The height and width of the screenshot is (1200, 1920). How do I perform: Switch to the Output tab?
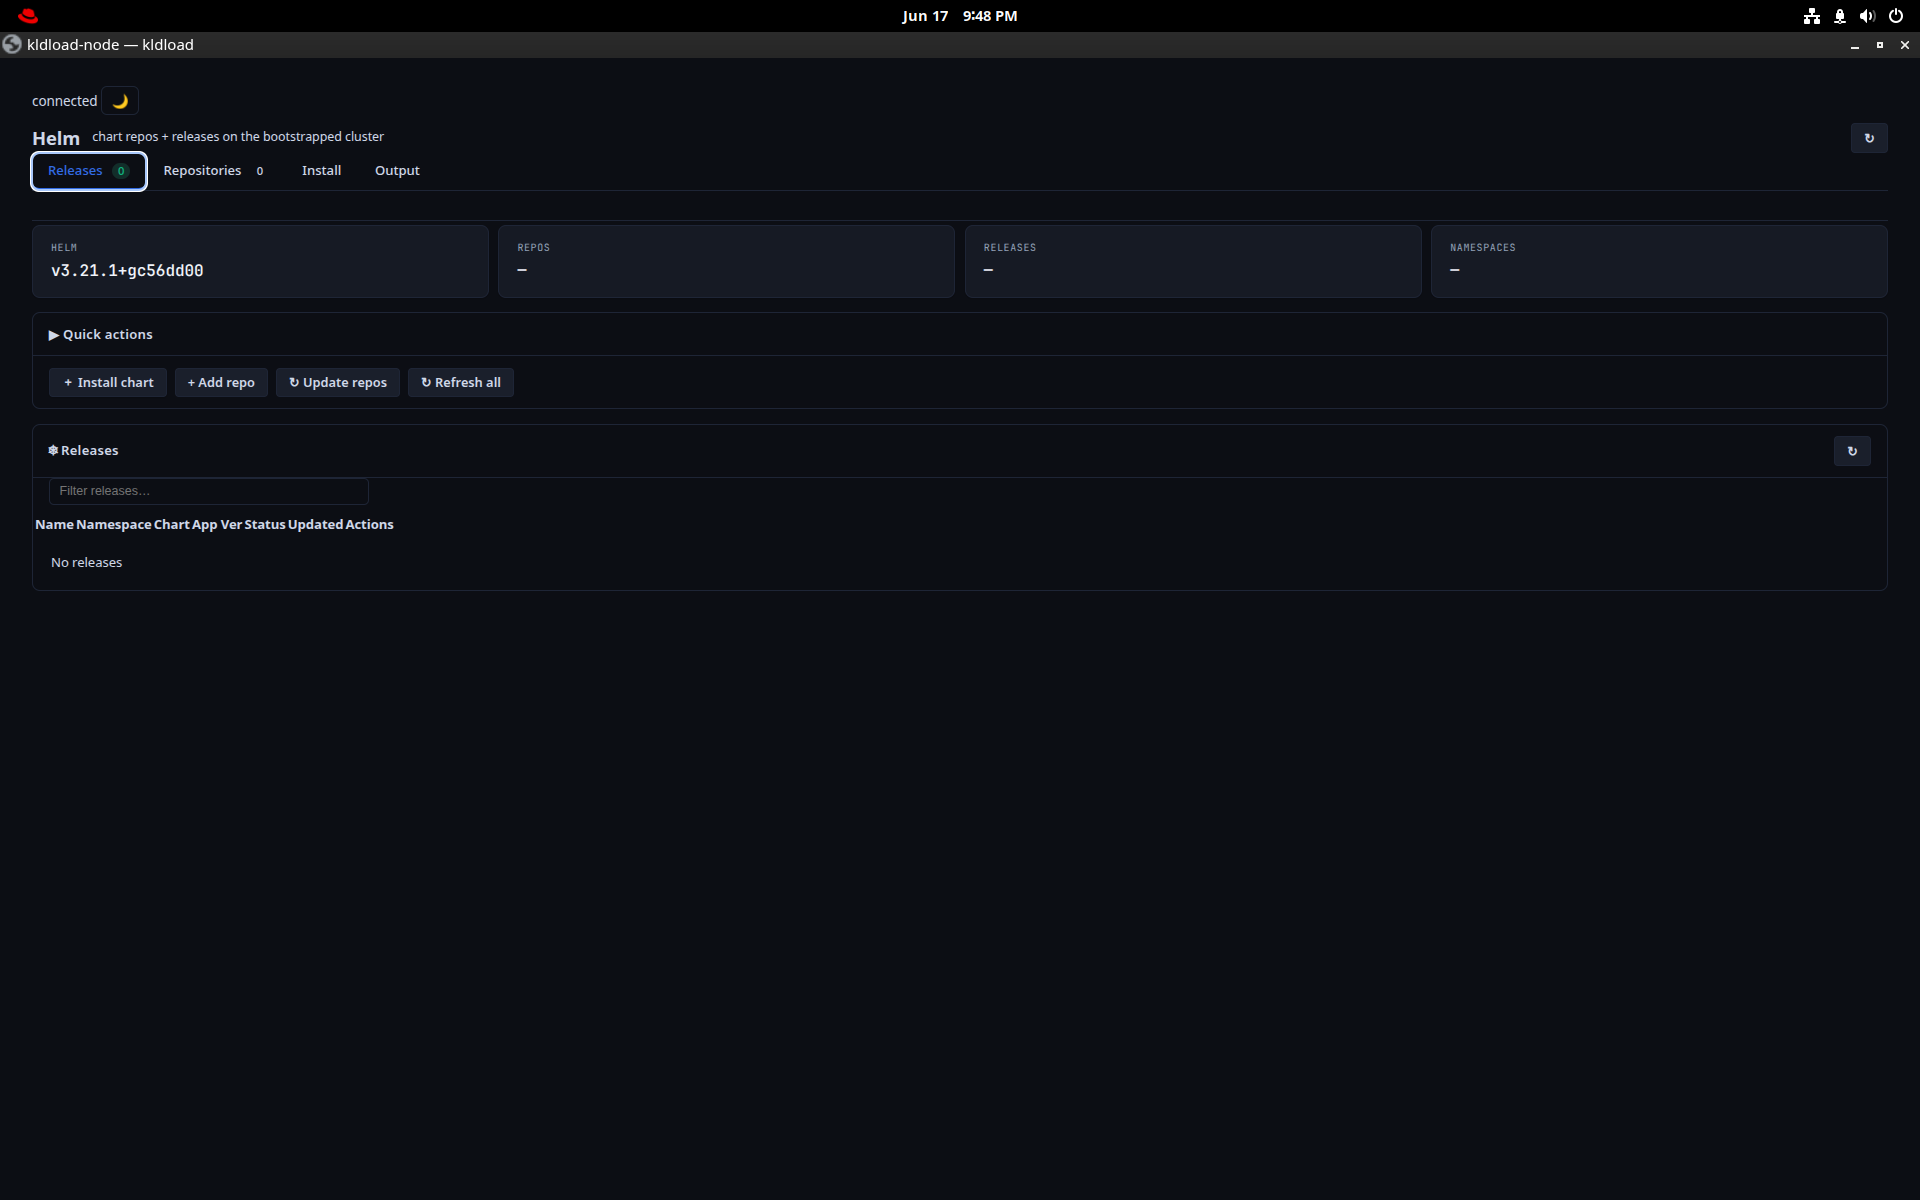coord(397,171)
